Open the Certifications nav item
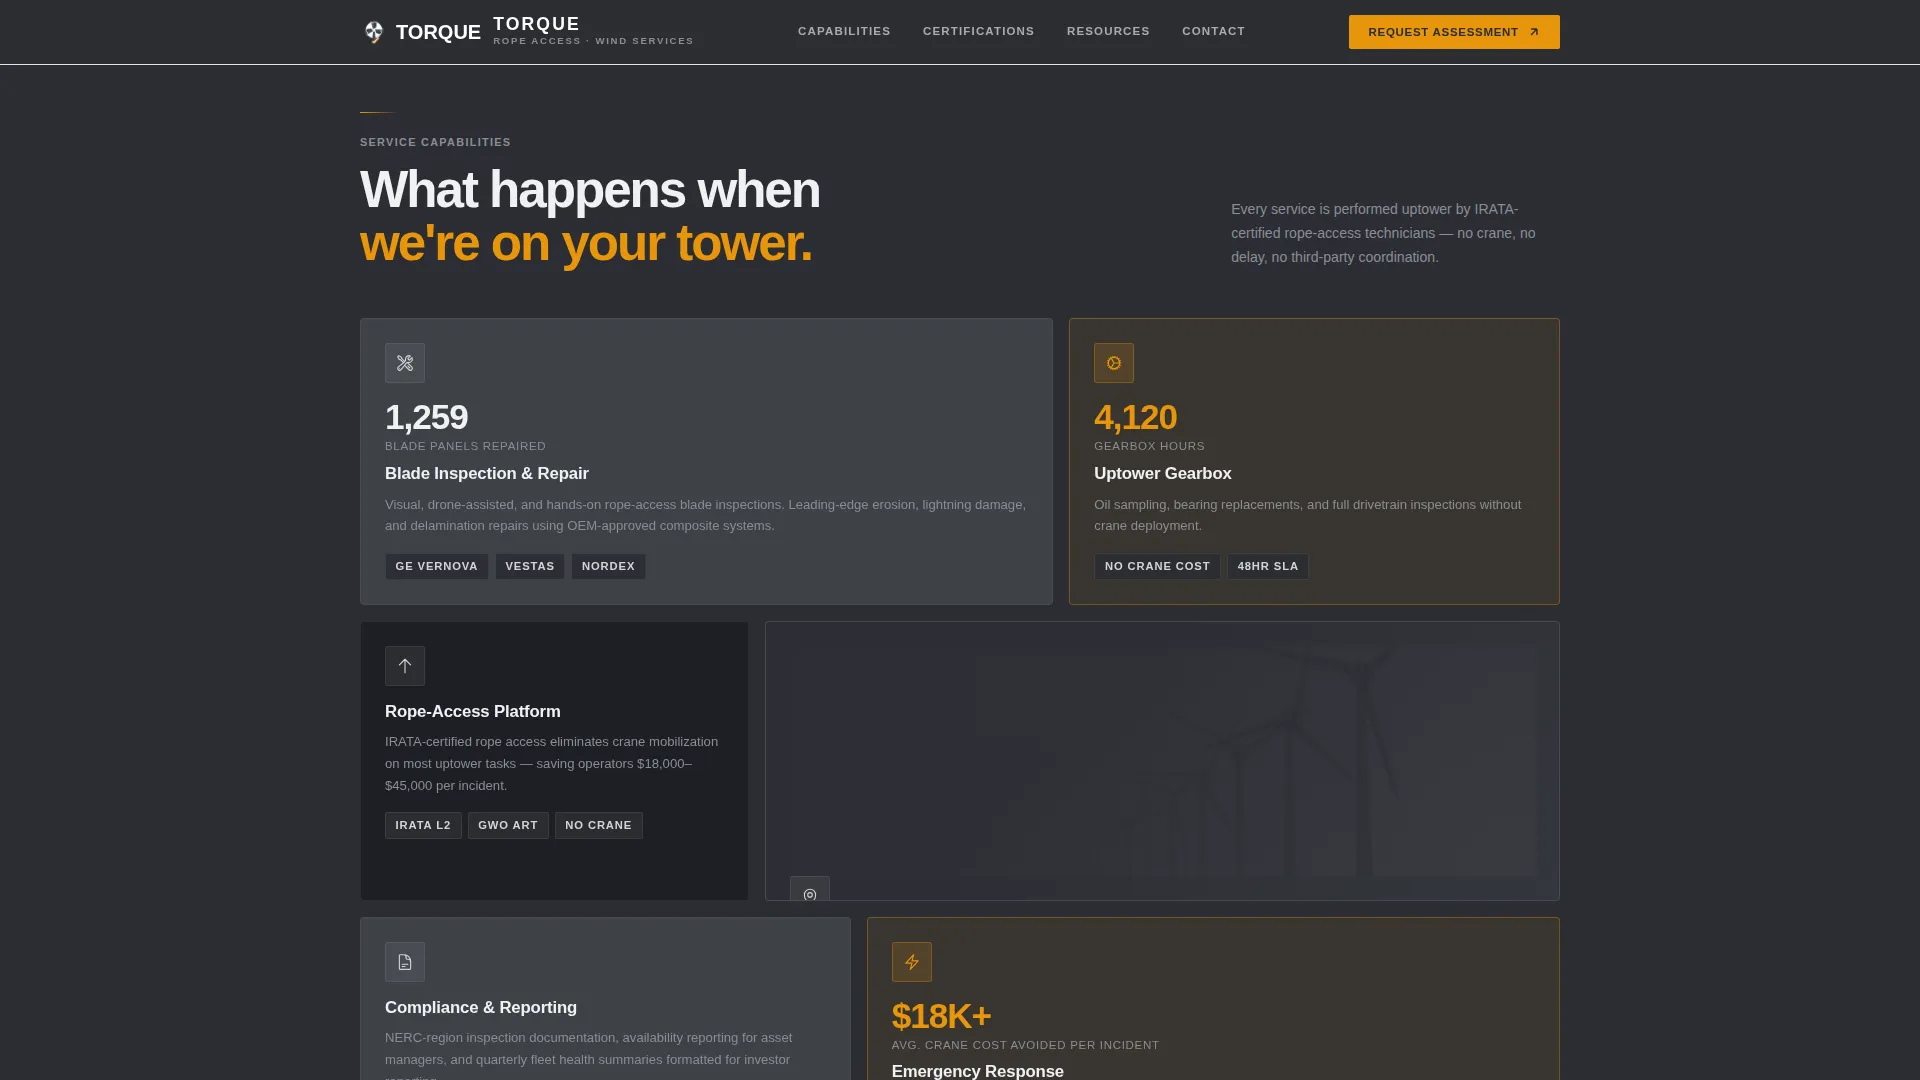1920x1080 pixels. tap(978, 32)
